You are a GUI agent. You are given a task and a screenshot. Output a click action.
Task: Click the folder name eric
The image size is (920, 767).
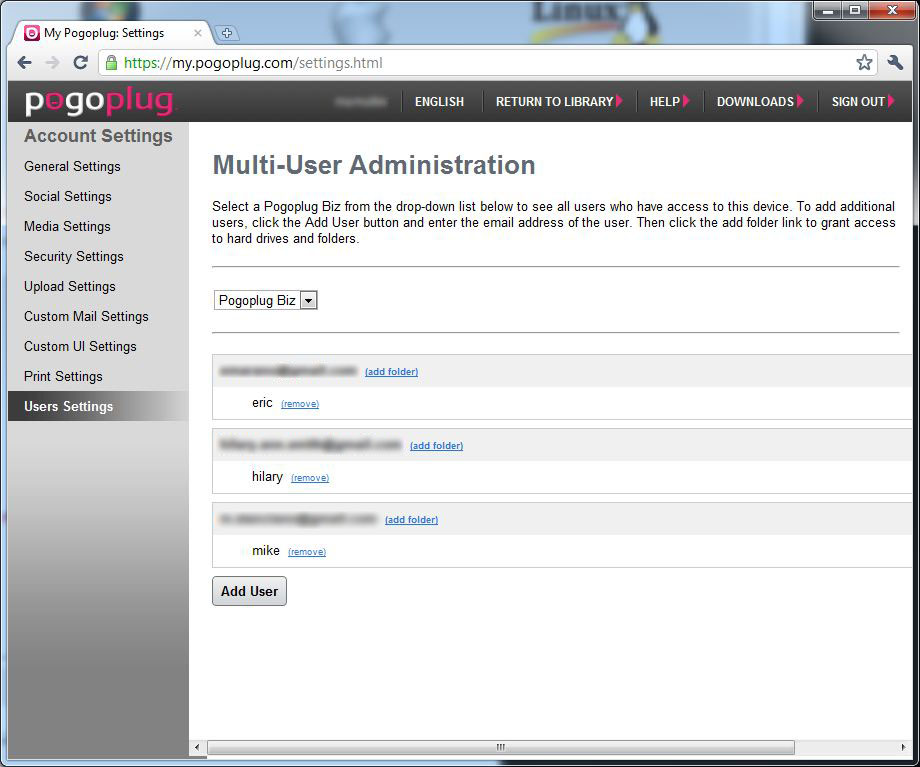[262, 403]
